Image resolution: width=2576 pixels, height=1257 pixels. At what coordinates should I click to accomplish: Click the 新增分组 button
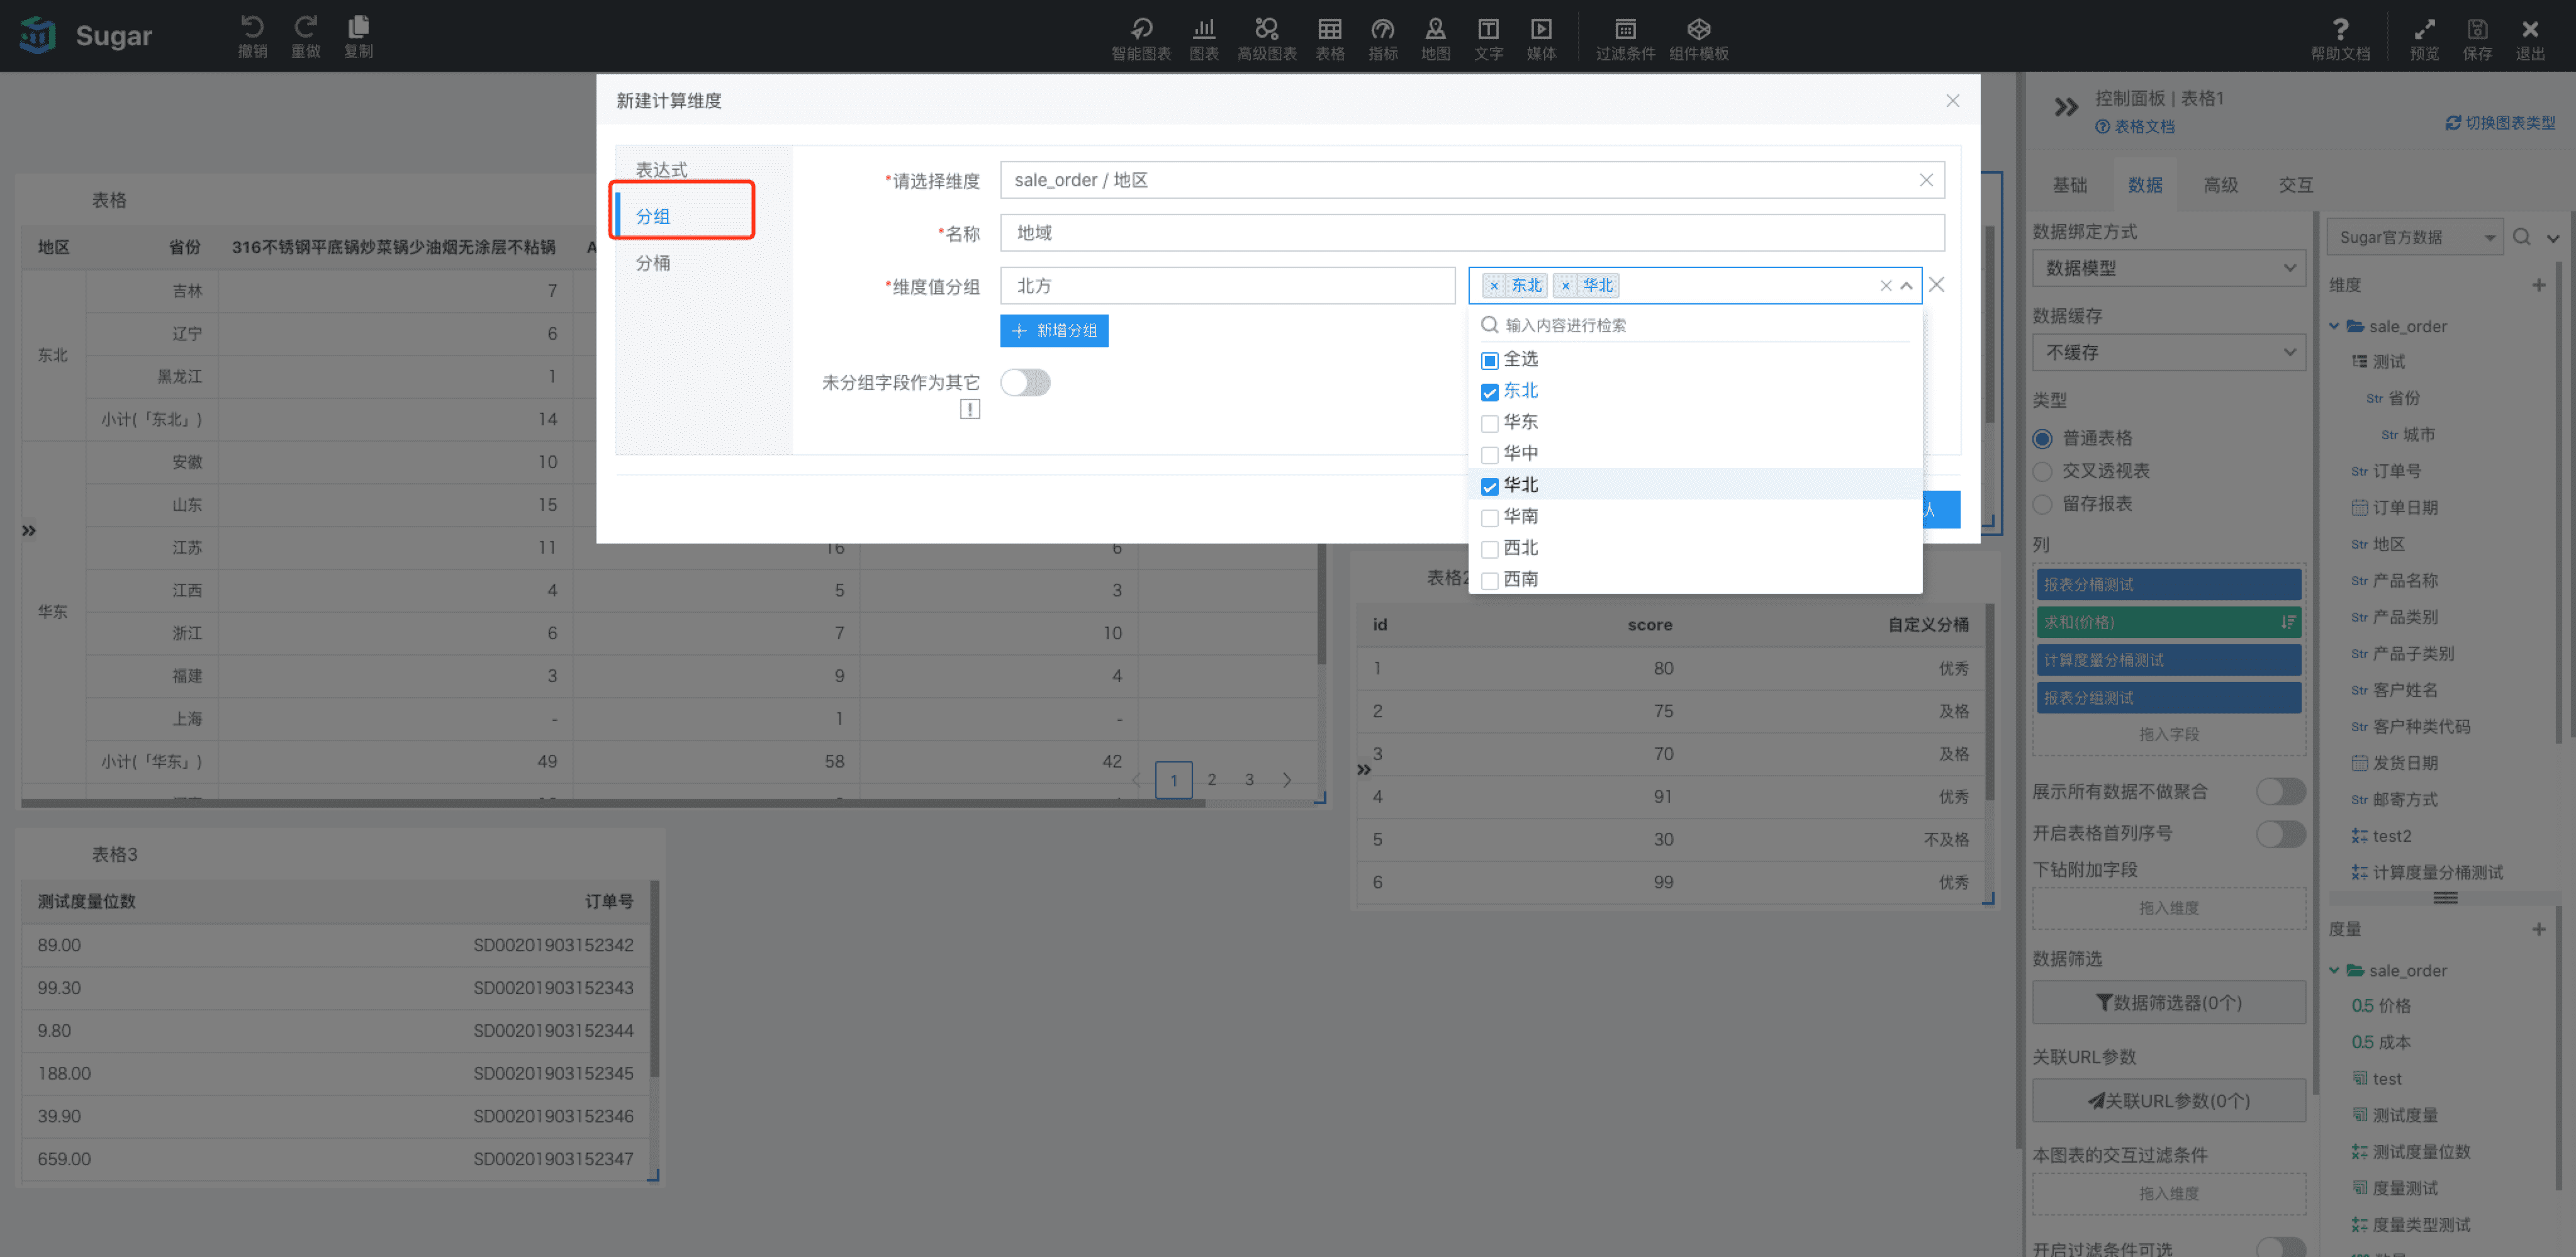click(1054, 331)
